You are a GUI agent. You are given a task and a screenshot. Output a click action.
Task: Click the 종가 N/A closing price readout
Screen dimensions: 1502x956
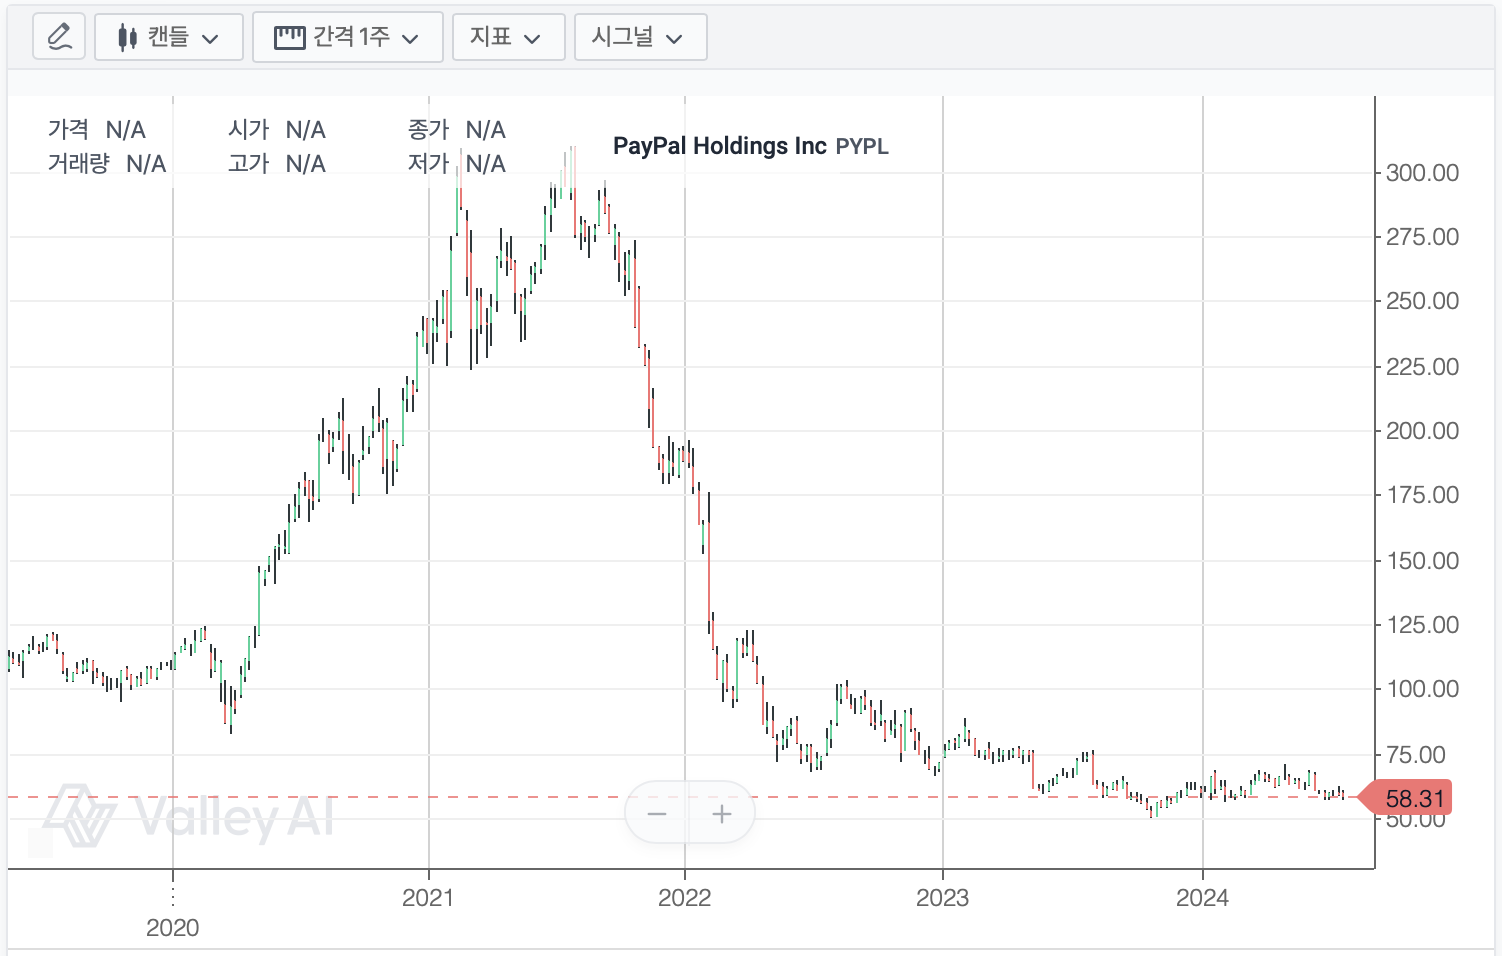(x=457, y=130)
